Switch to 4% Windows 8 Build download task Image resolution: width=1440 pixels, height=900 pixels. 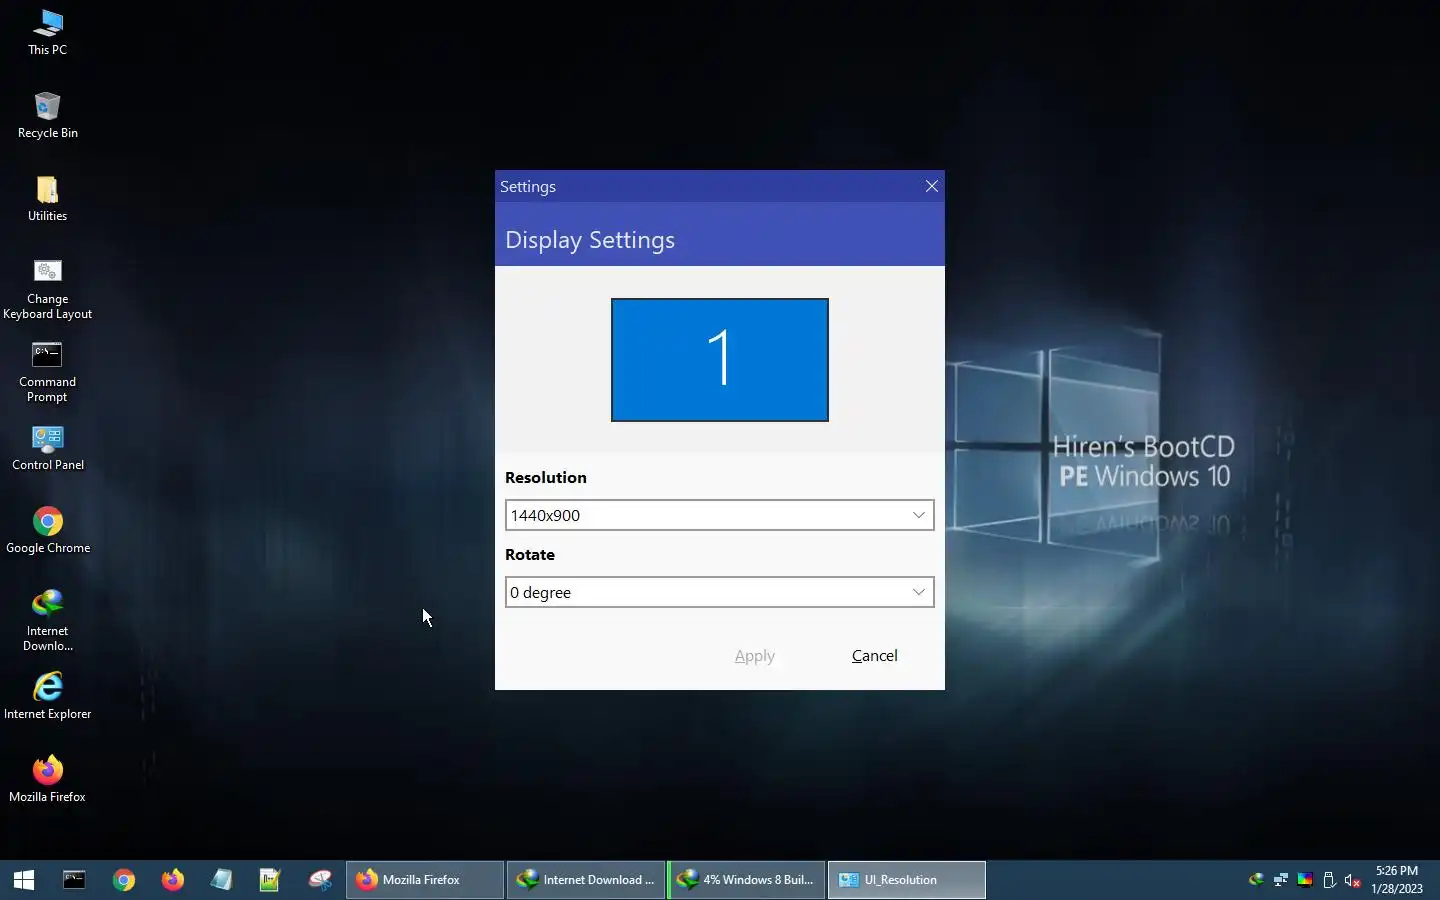[746, 880]
